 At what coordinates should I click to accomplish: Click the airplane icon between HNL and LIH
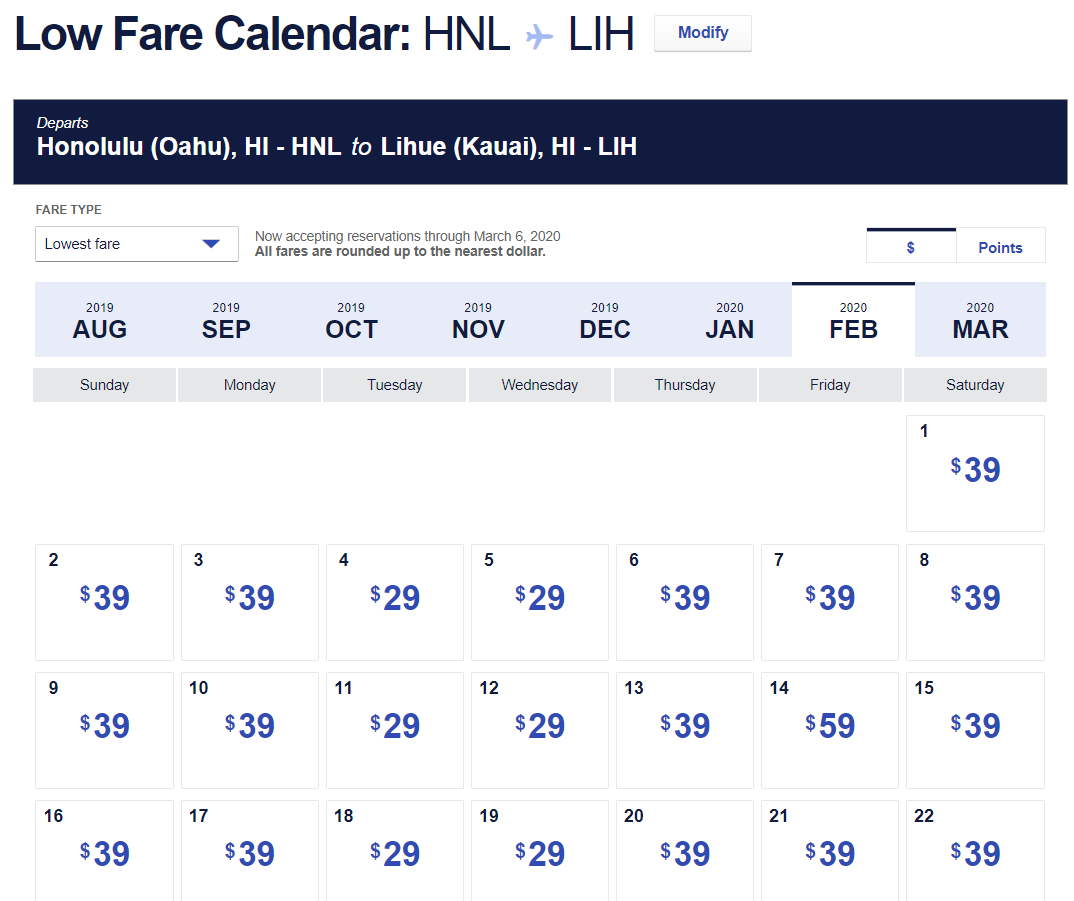539,37
